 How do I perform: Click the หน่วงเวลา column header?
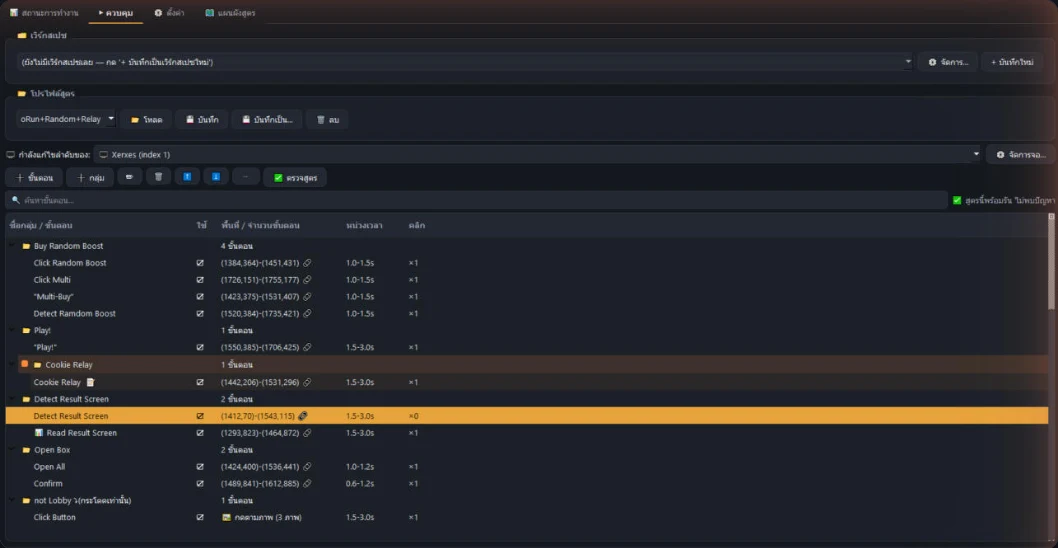tap(364, 225)
